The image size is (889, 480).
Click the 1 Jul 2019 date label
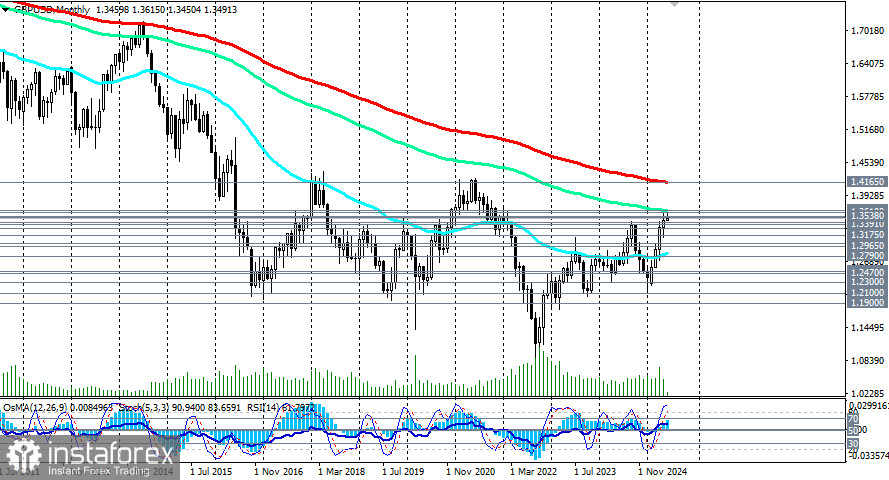coord(403,471)
